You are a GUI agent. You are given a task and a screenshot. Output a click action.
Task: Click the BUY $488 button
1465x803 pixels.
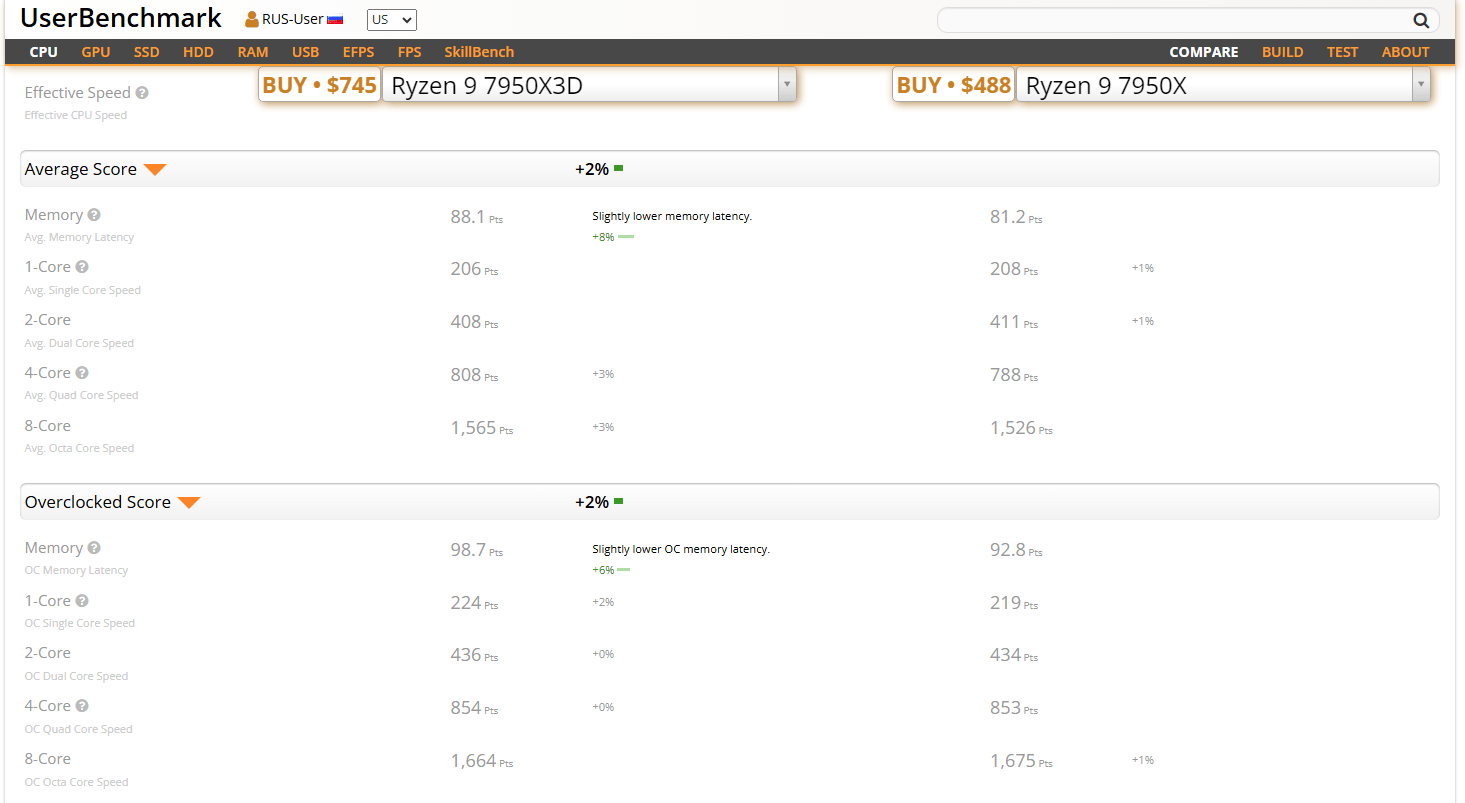click(953, 86)
